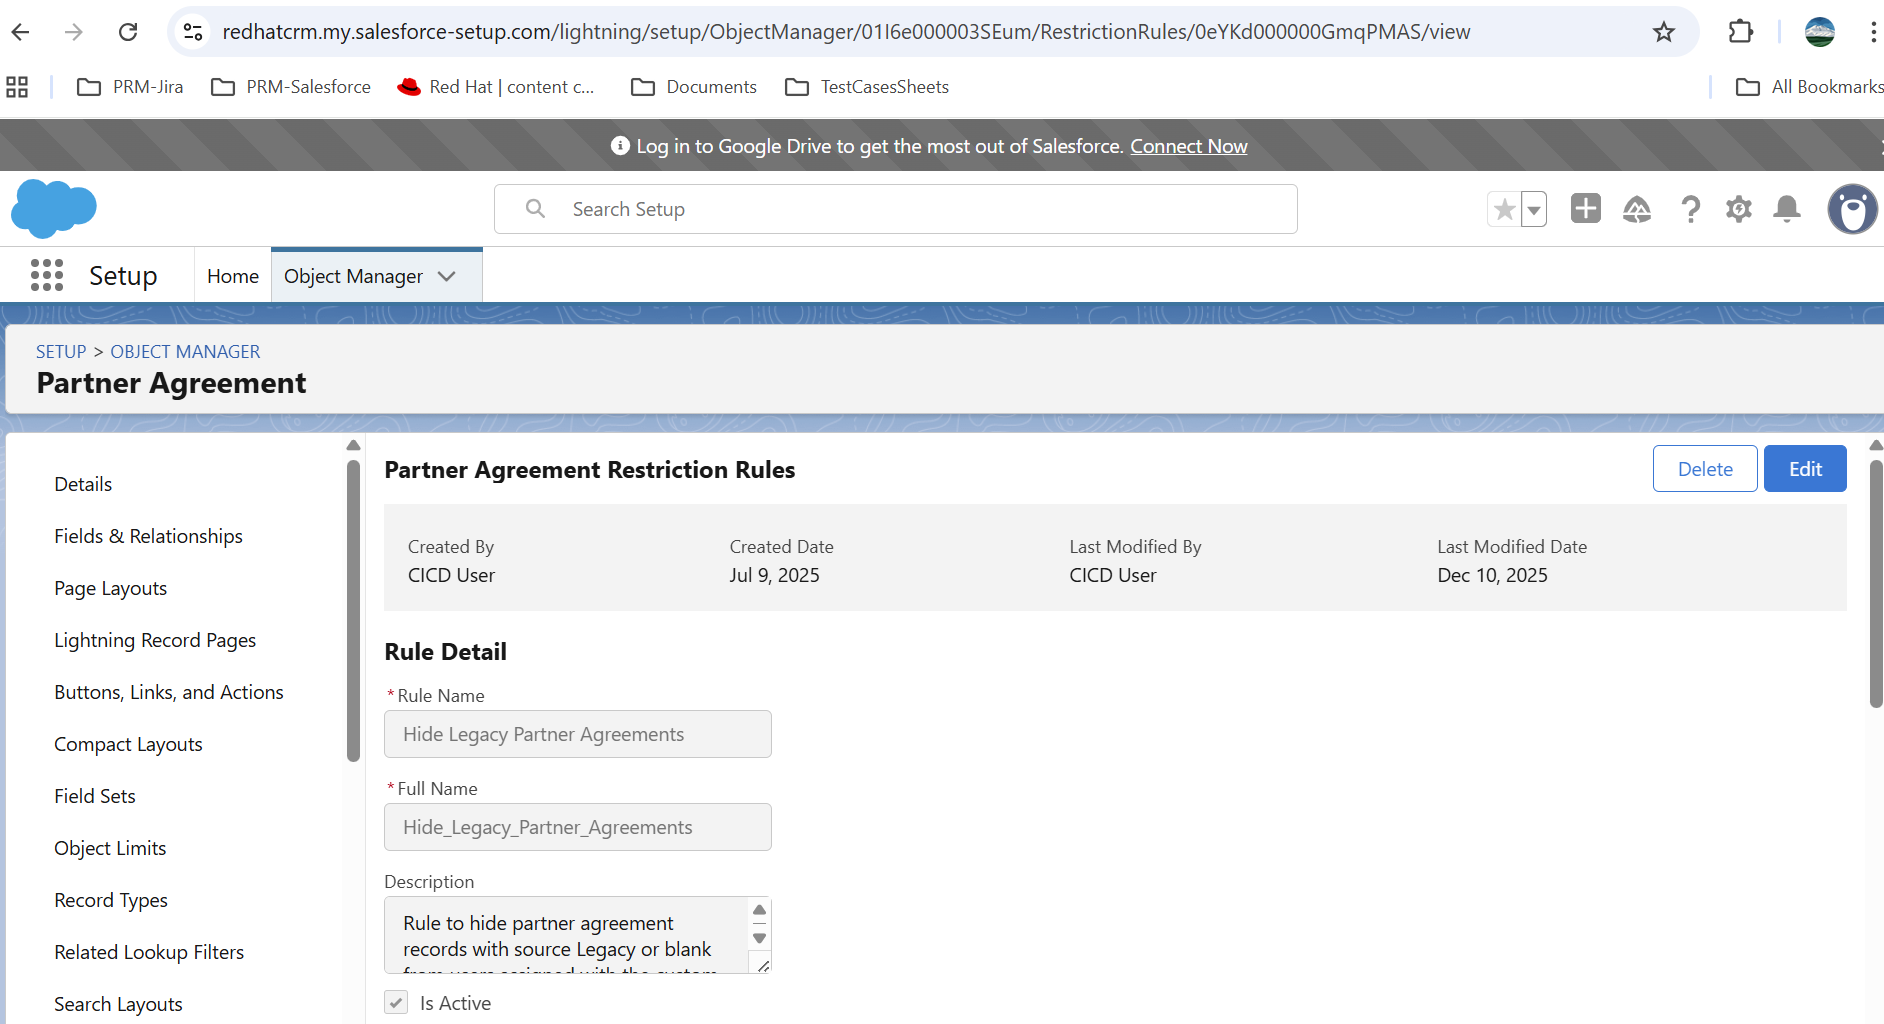The width and height of the screenshot is (1884, 1024).
Task: Open Field Sets in the sidebar
Action: click(x=95, y=796)
